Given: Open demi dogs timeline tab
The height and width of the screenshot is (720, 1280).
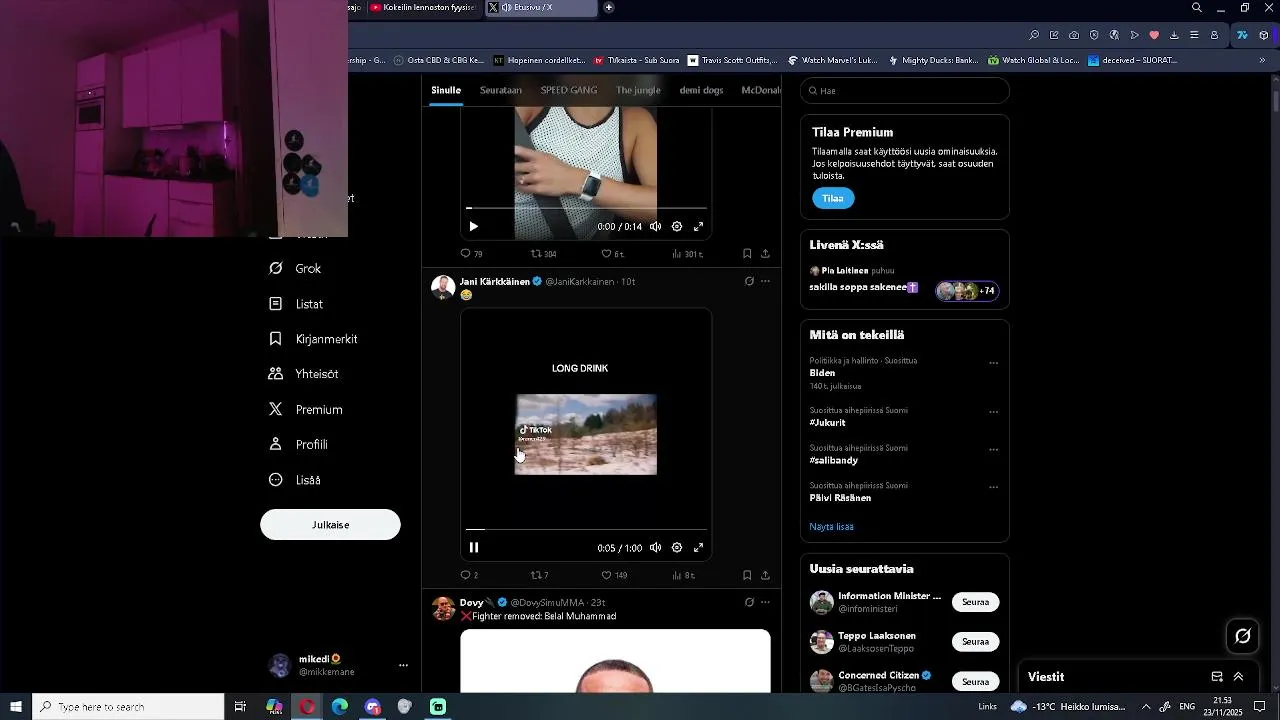Looking at the screenshot, I should click(x=701, y=90).
